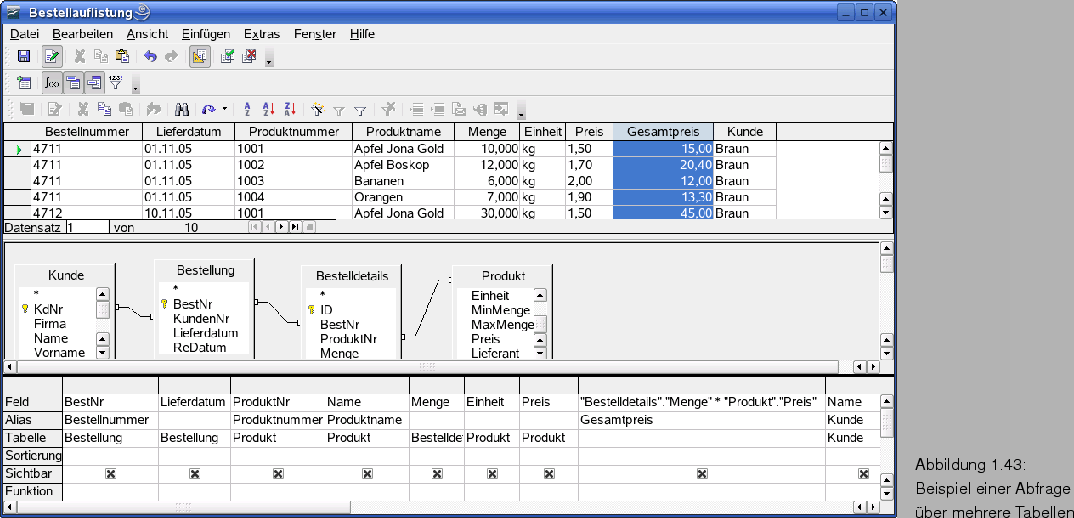Refresh data using the curved blue arrow icon

tap(208, 109)
